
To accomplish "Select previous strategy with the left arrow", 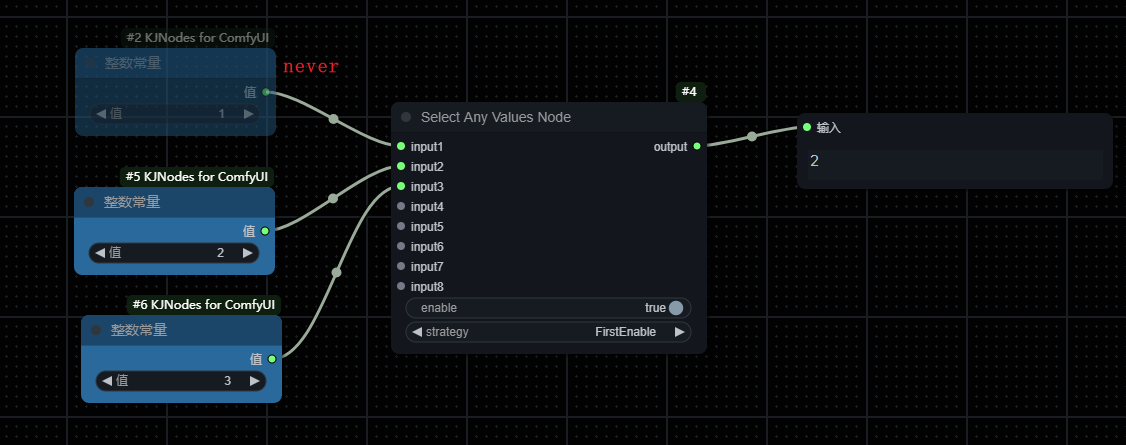I will pyautogui.click(x=416, y=332).
